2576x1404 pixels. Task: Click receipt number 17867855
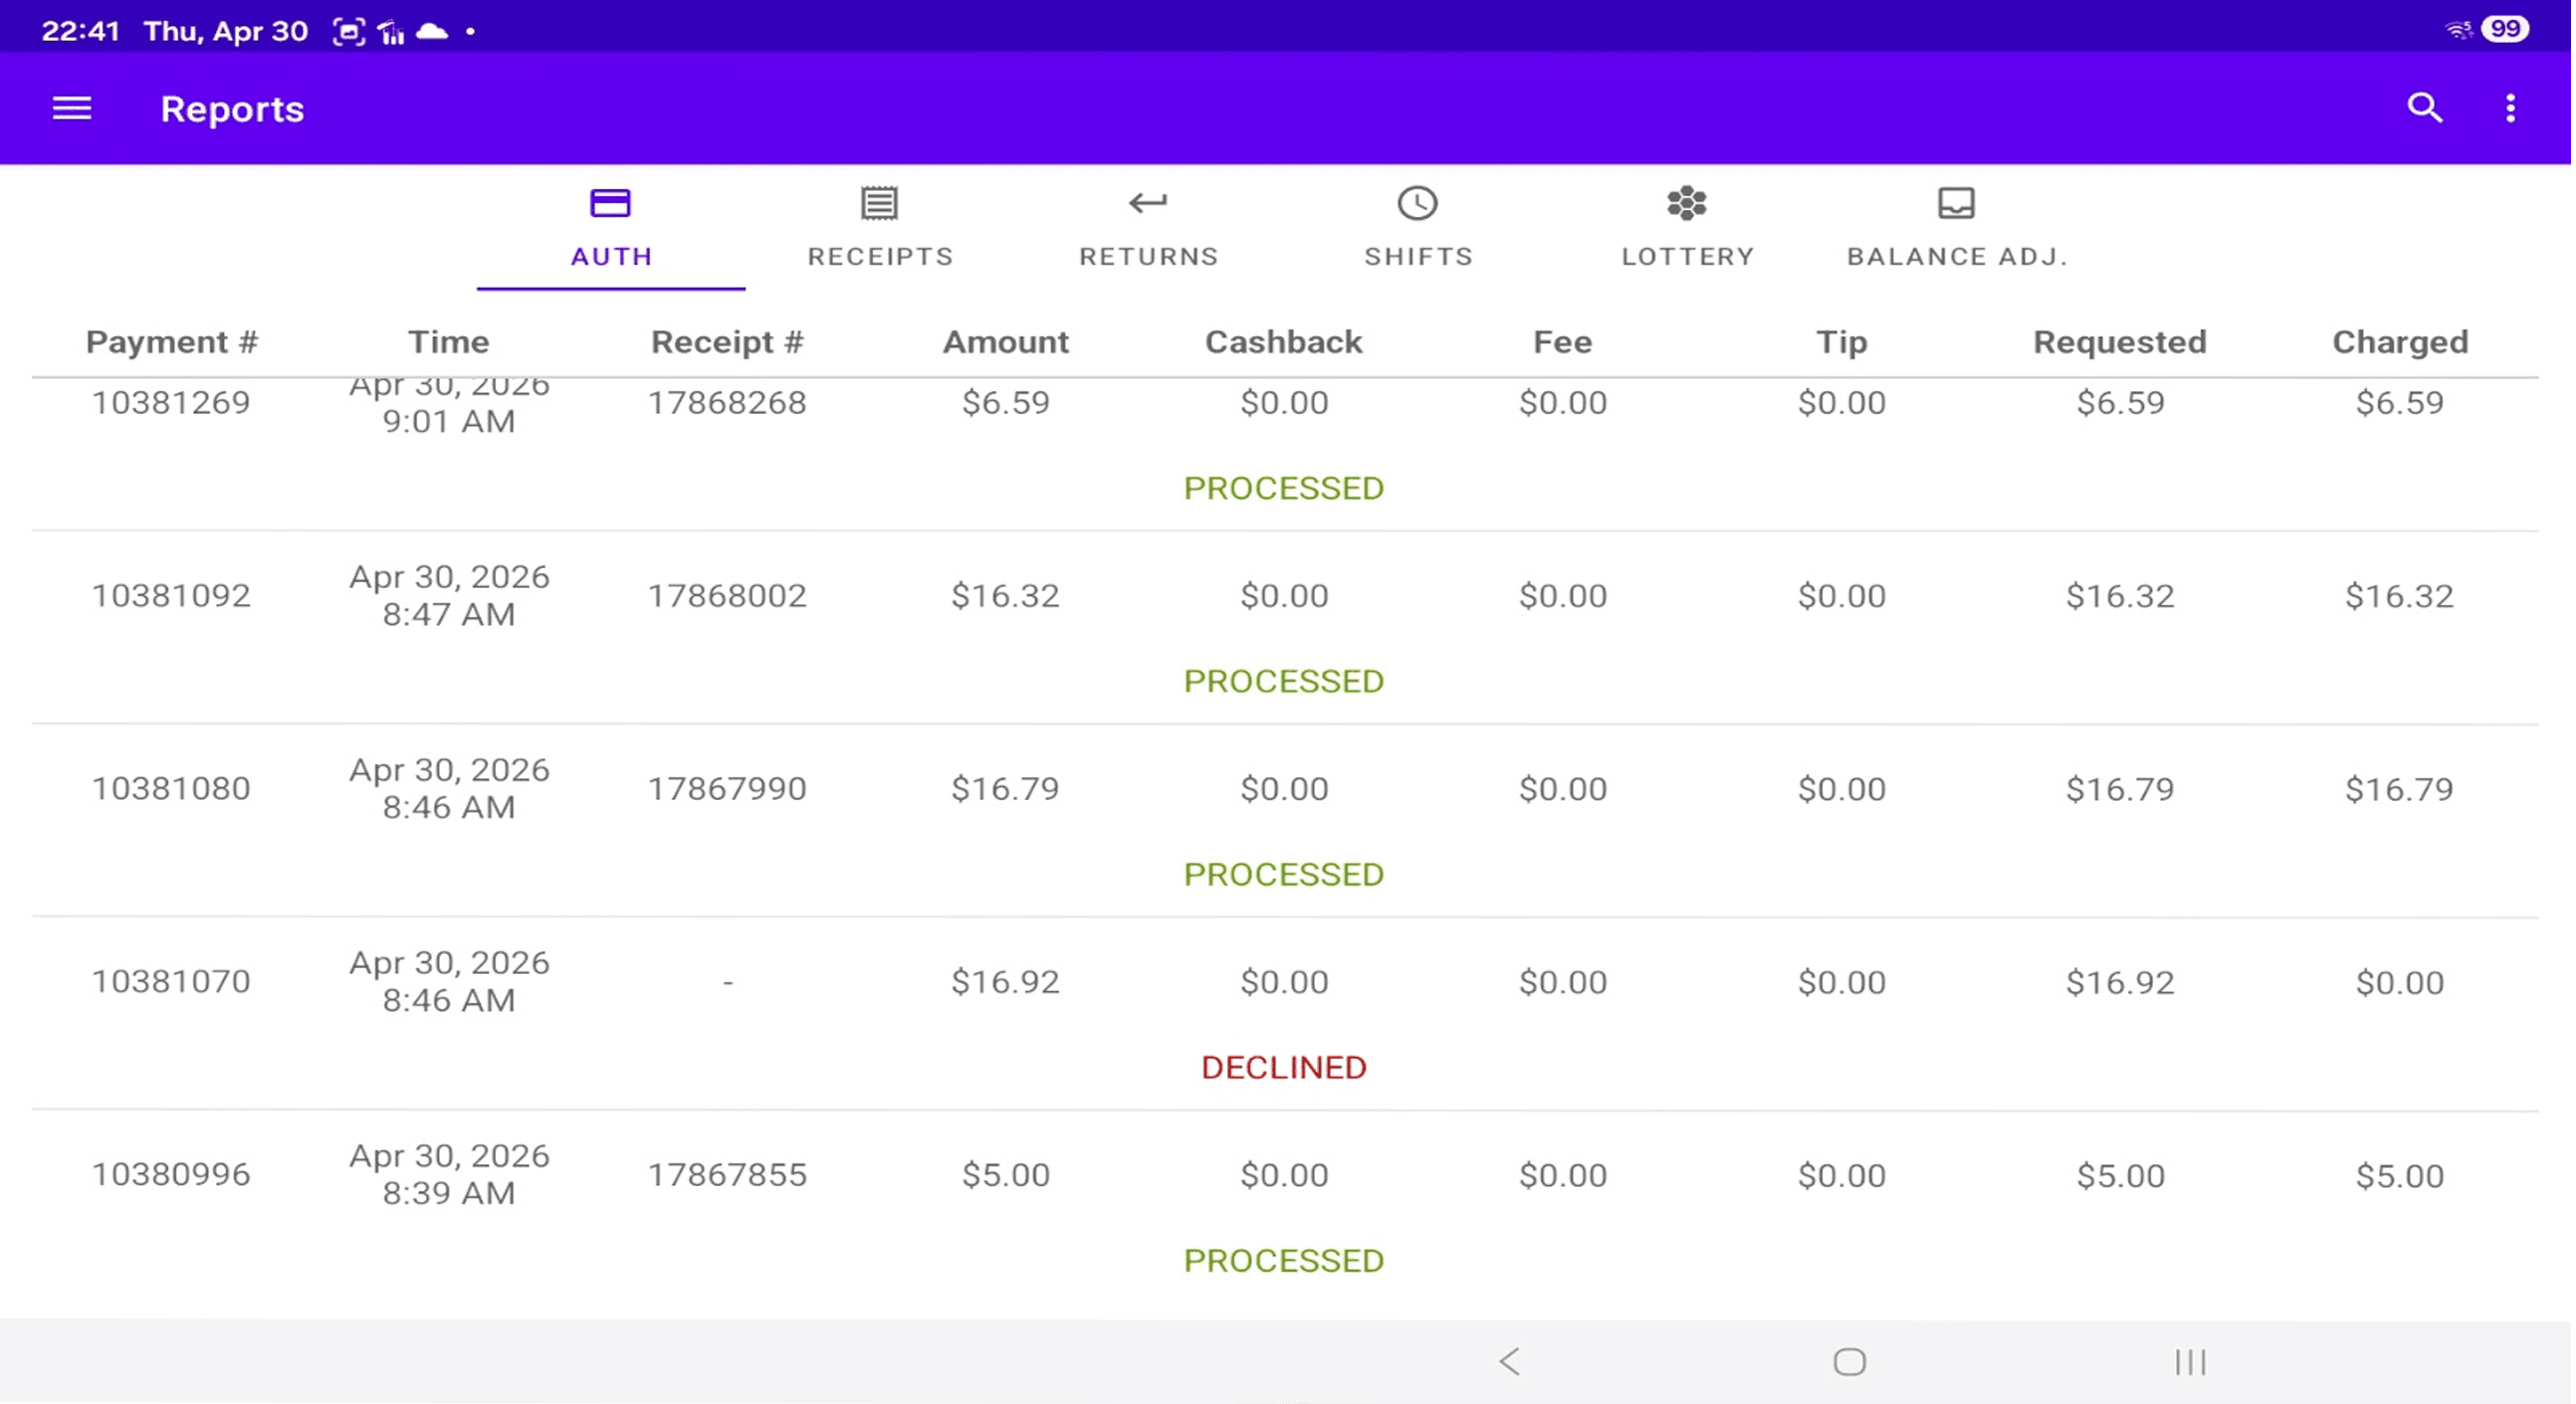(728, 1175)
